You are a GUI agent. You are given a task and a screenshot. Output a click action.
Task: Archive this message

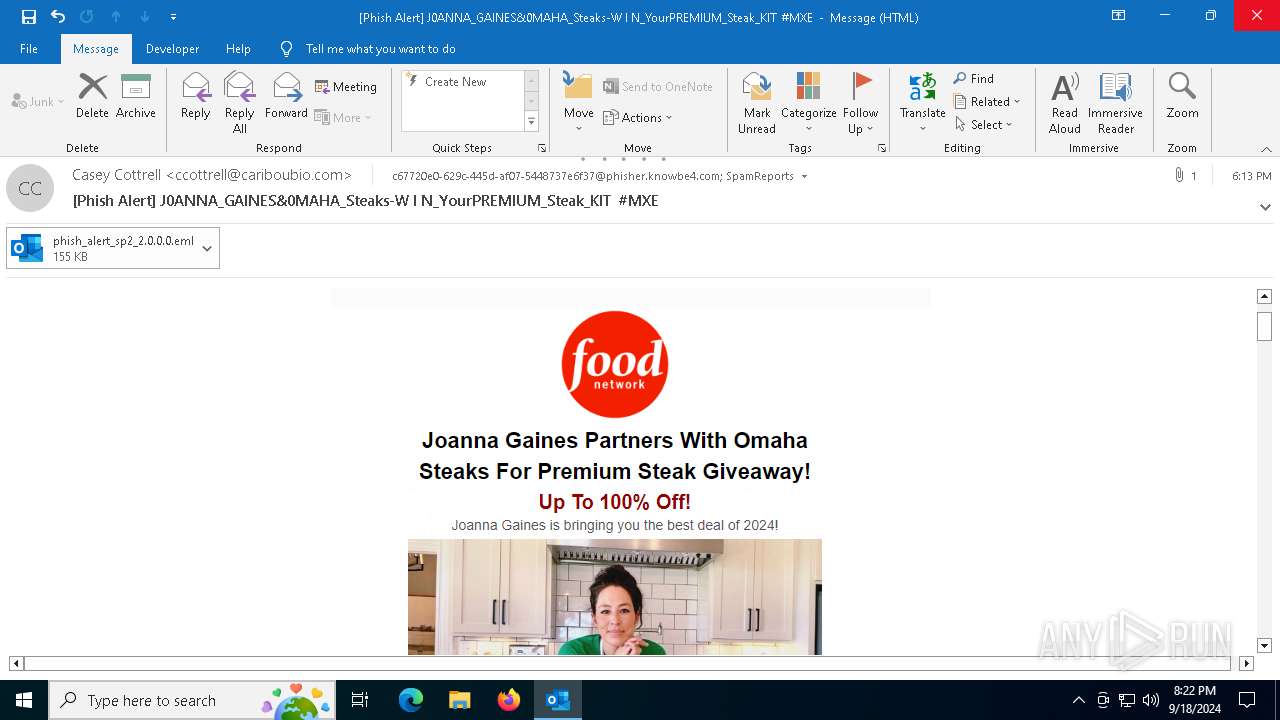tap(136, 96)
